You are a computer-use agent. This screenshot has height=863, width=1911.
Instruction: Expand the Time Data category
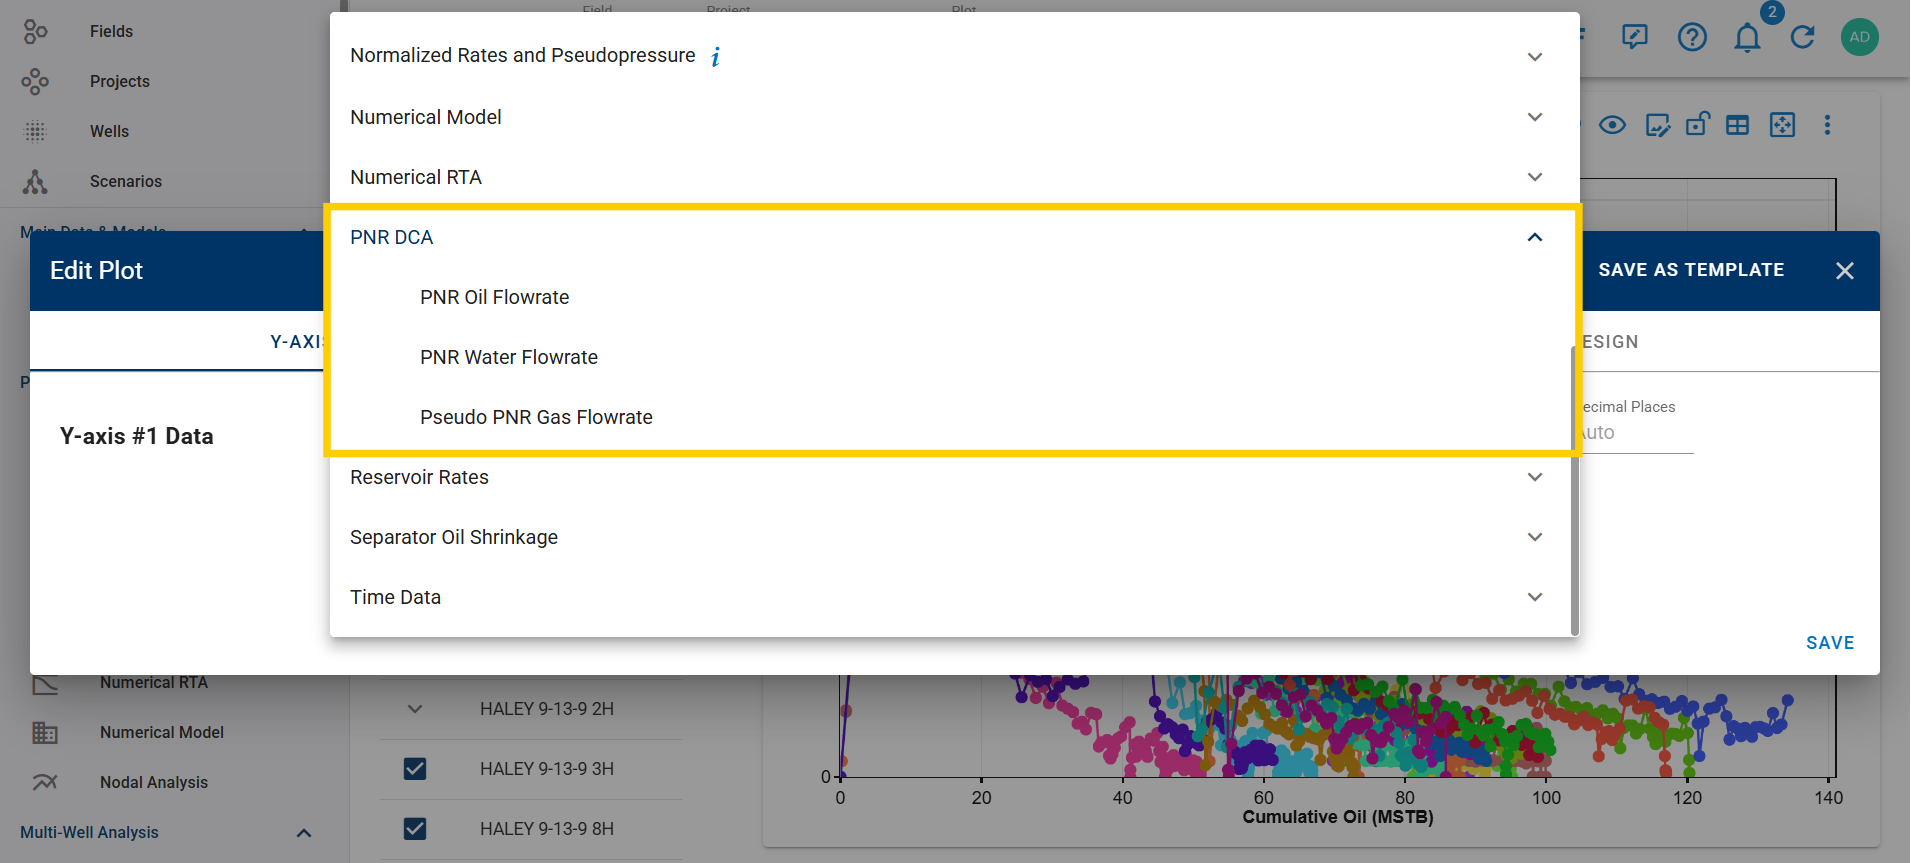(x=1535, y=597)
